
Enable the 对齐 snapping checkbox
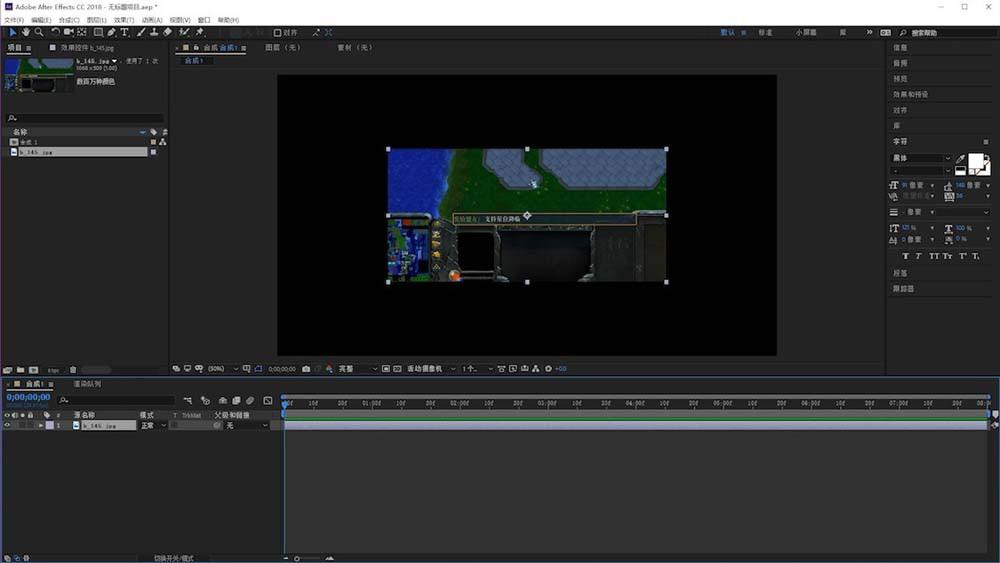(x=278, y=32)
